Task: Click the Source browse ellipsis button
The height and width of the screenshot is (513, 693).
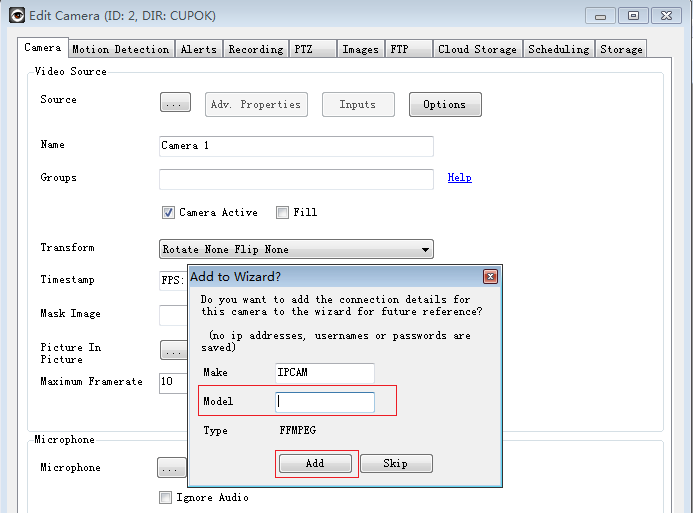Action: (x=175, y=104)
